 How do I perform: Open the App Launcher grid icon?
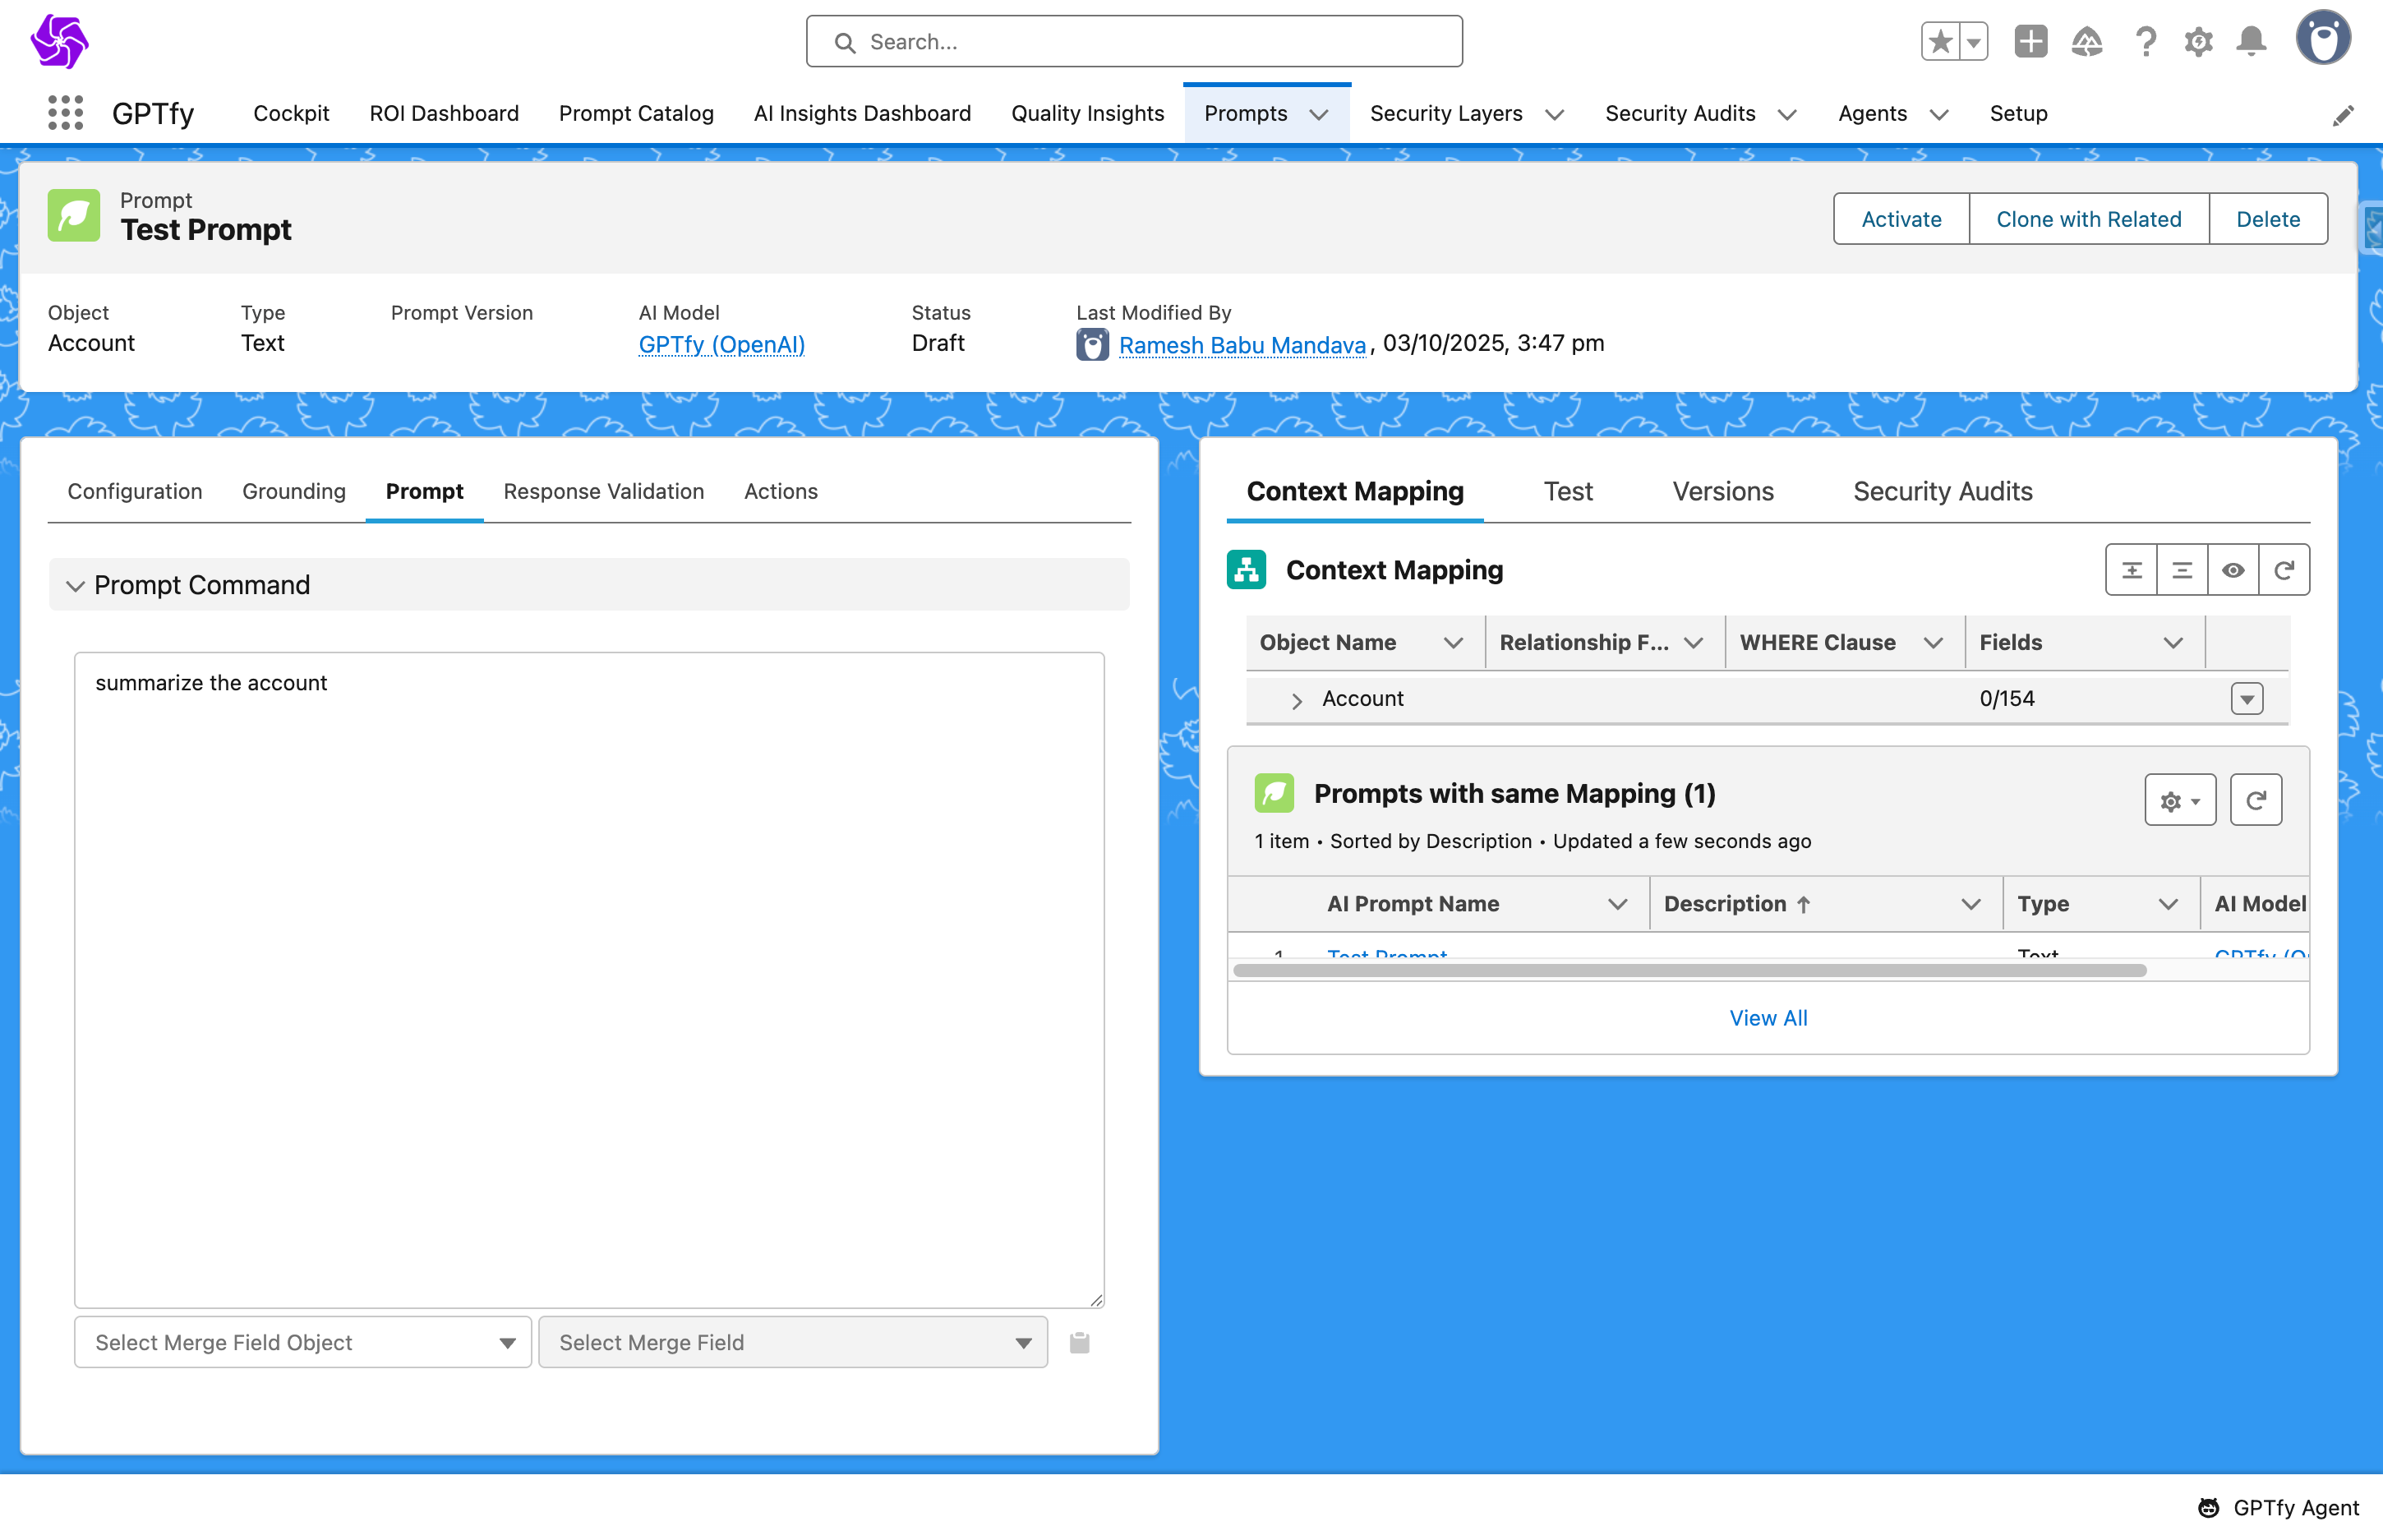tap(65, 113)
